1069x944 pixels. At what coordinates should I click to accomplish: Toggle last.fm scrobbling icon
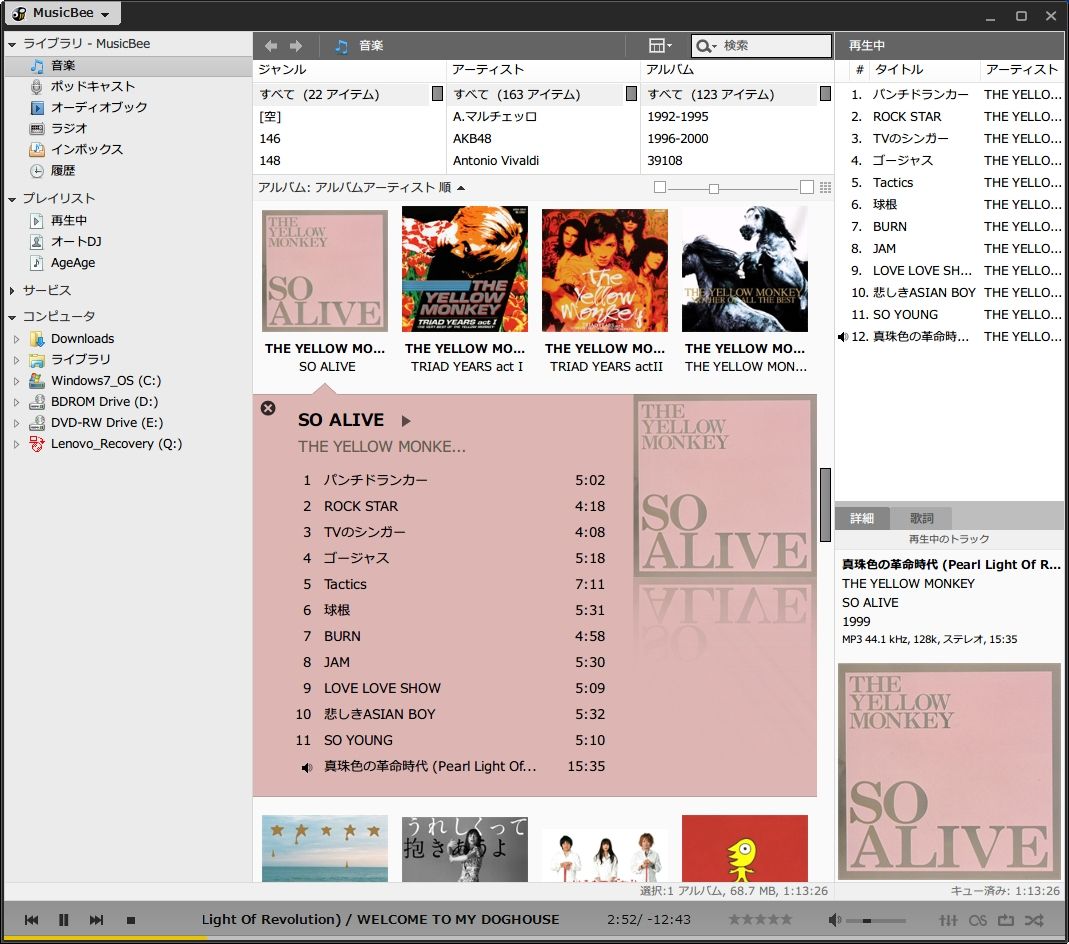click(x=978, y=920)
